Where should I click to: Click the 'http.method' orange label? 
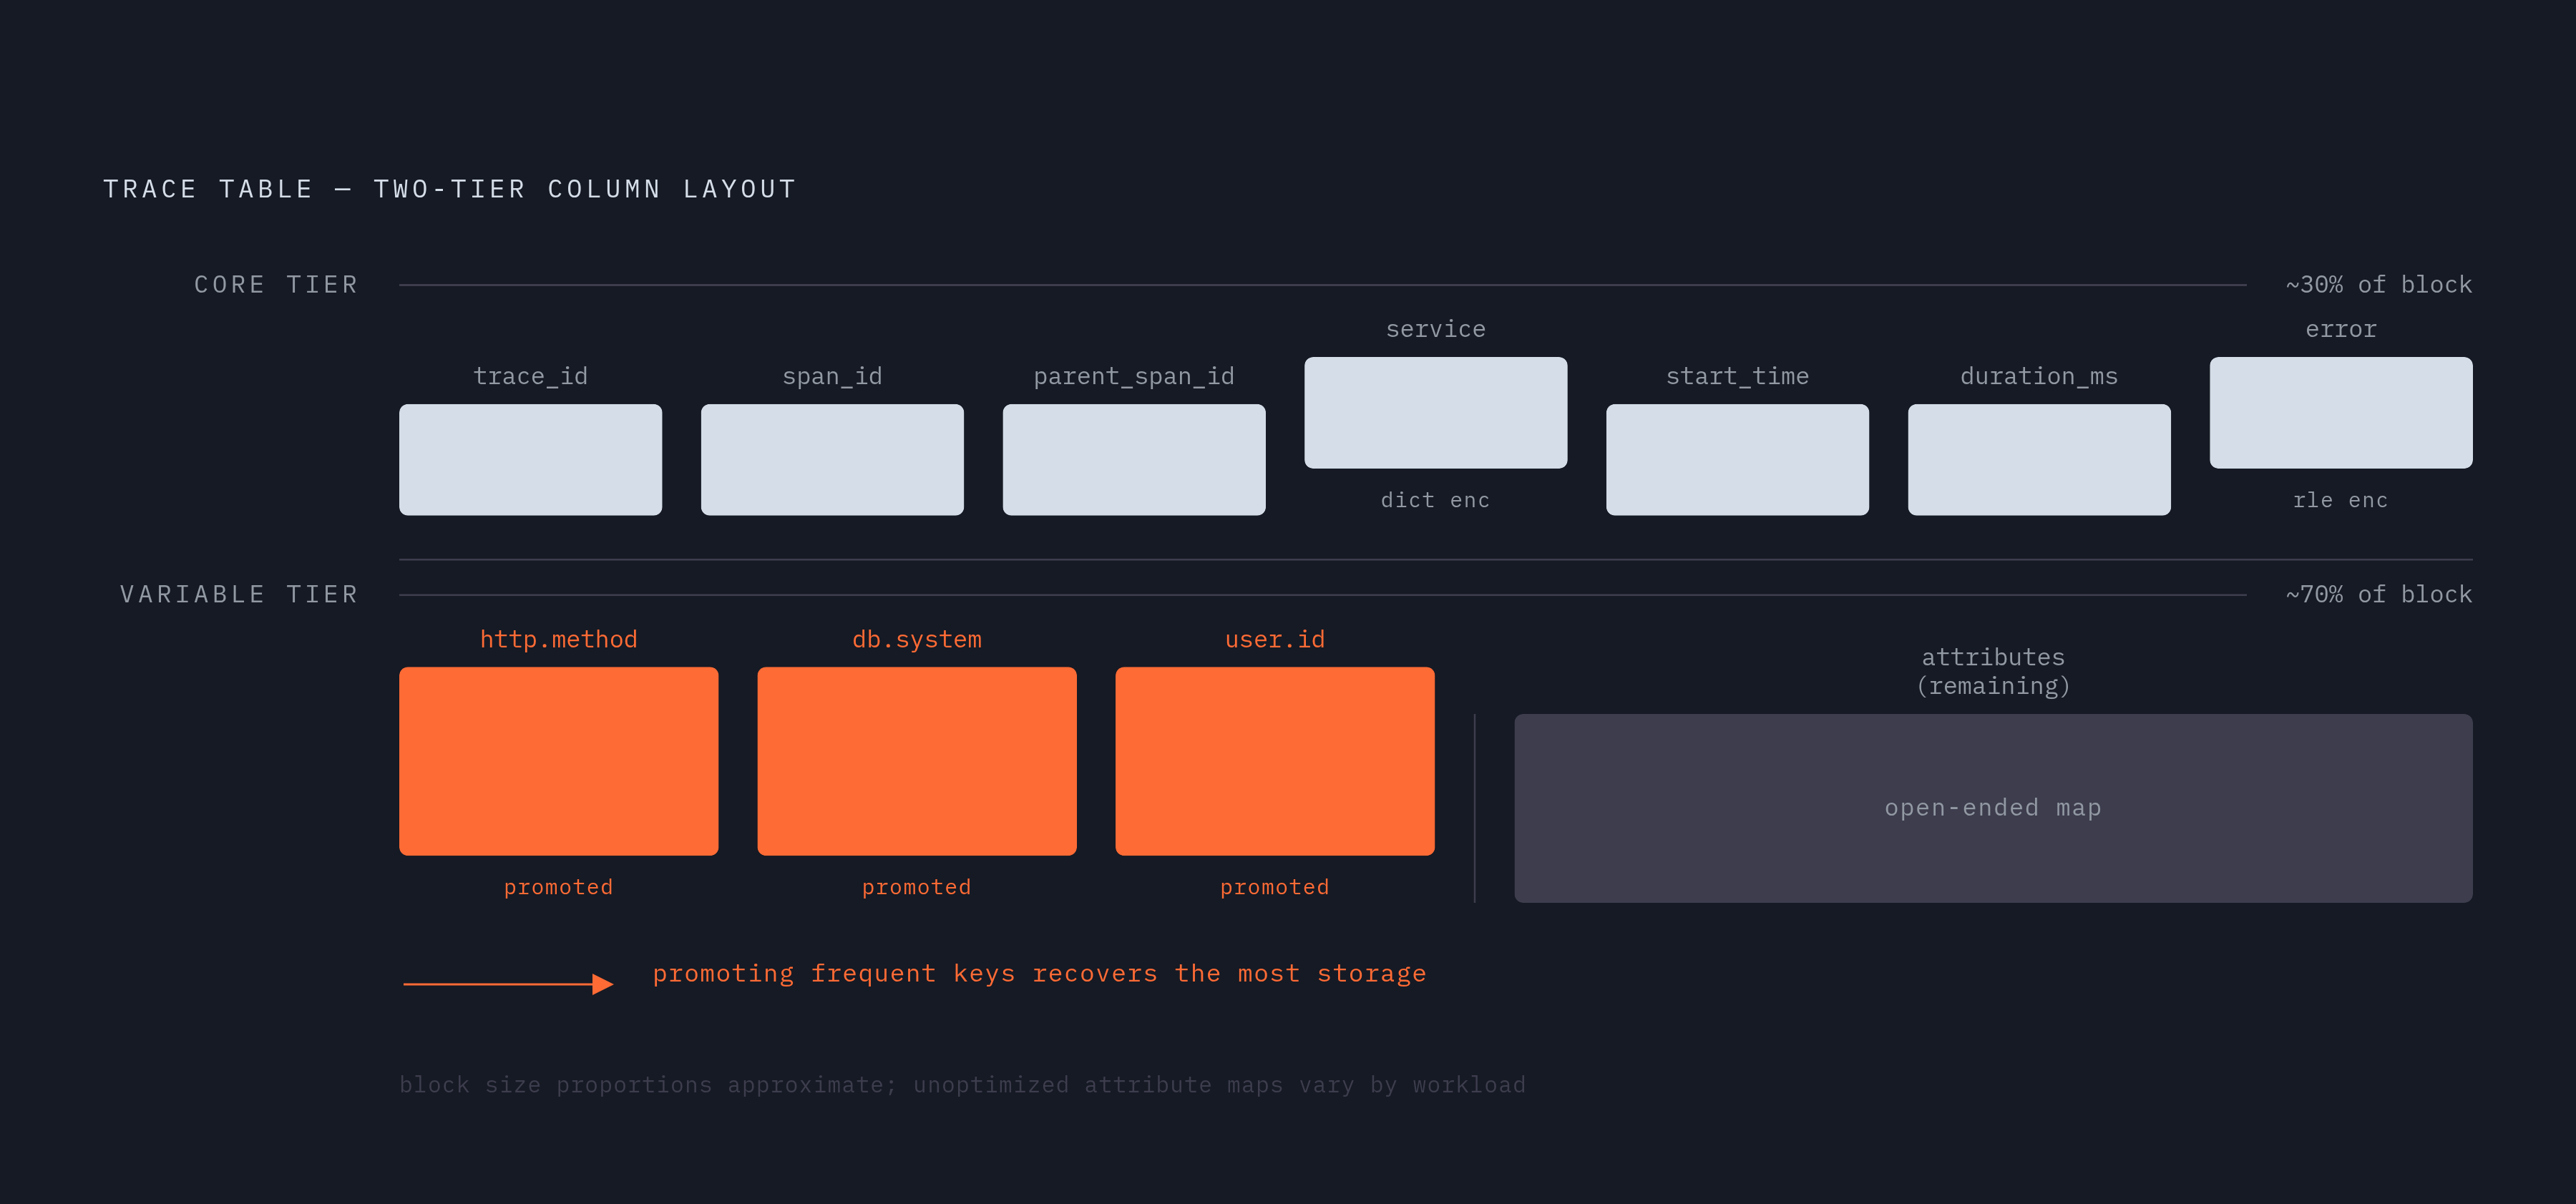(x=559, y=640)
